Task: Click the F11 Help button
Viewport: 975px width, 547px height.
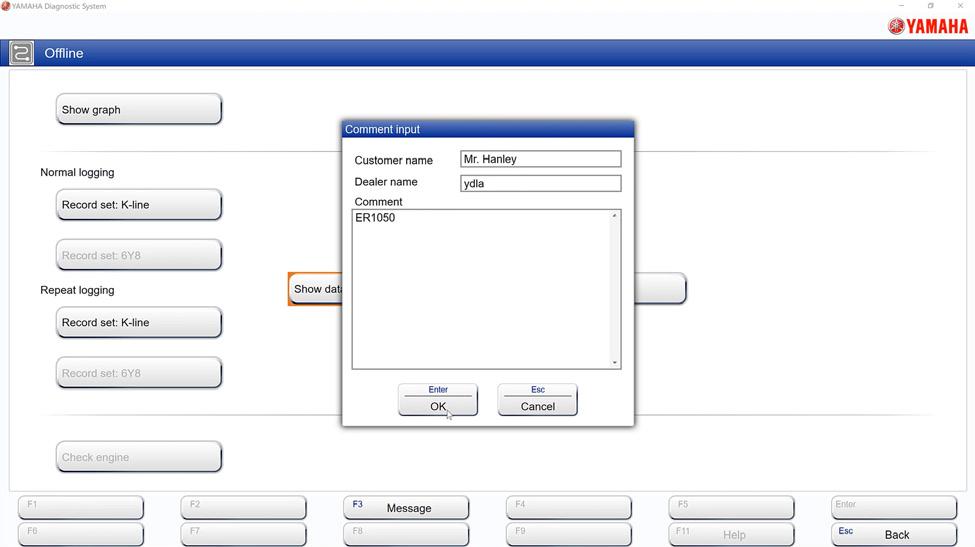Action: (731, 534)
